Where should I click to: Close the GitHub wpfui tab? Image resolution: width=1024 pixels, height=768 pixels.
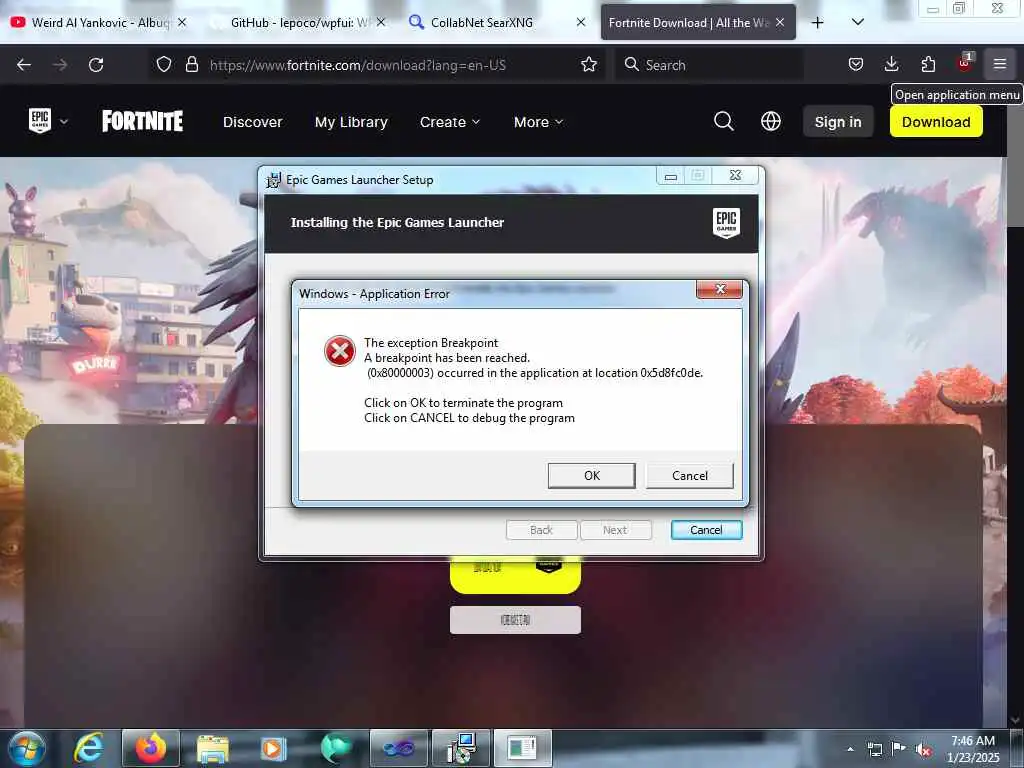pos(381,22)
